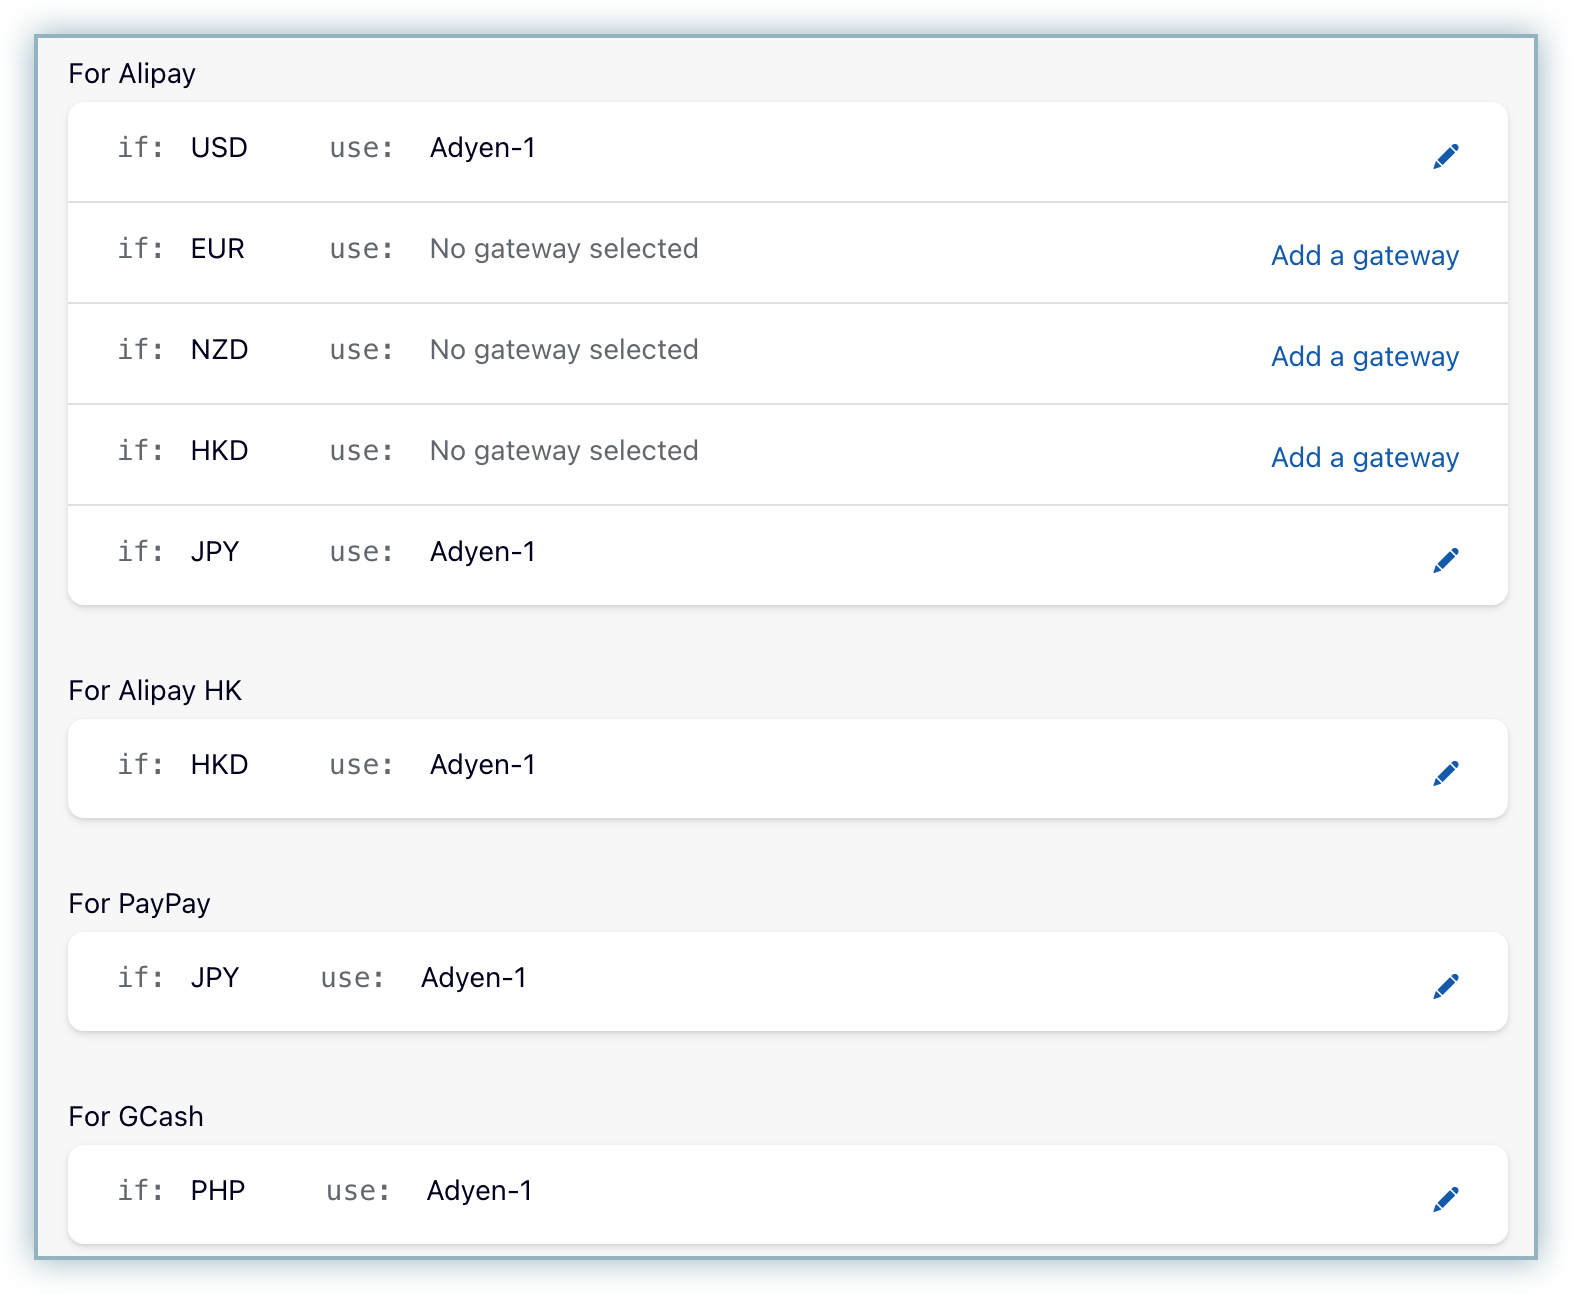
Task: Select the 'For Alipay HK' section heading
Action: (x=155, y=691)
